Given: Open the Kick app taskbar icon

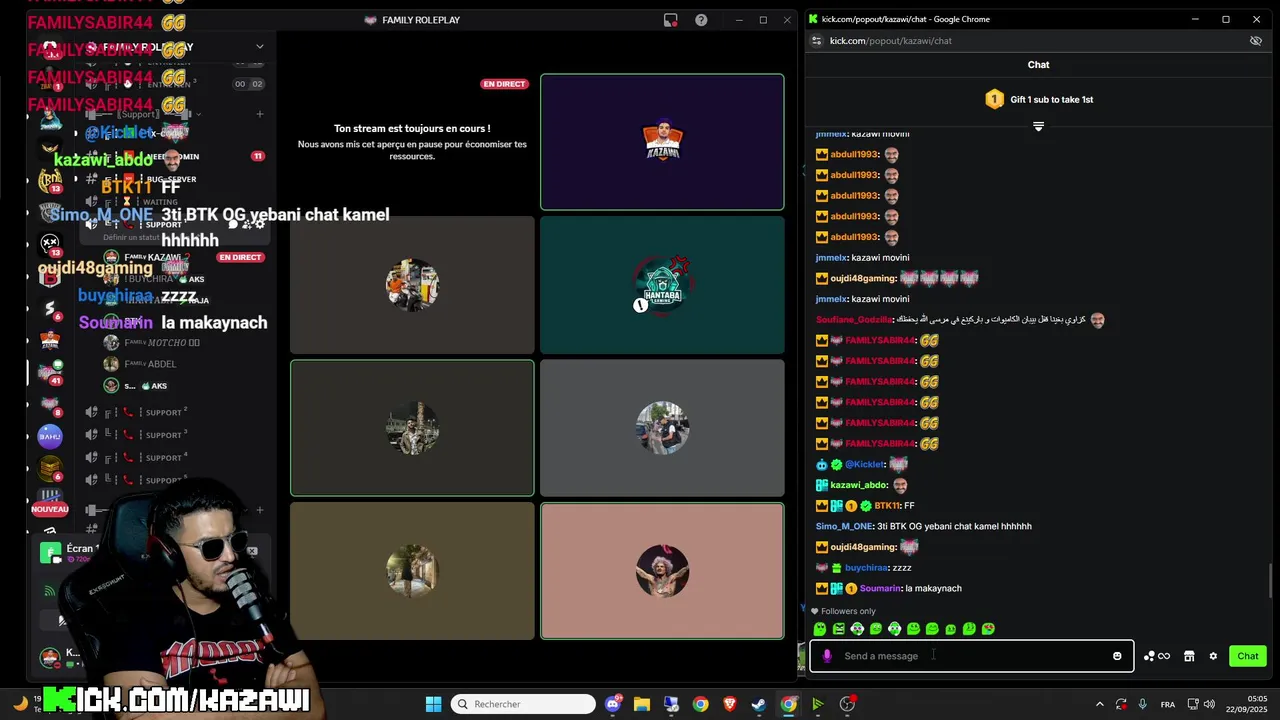Looking at the screenshot, I should coord(817,704).
